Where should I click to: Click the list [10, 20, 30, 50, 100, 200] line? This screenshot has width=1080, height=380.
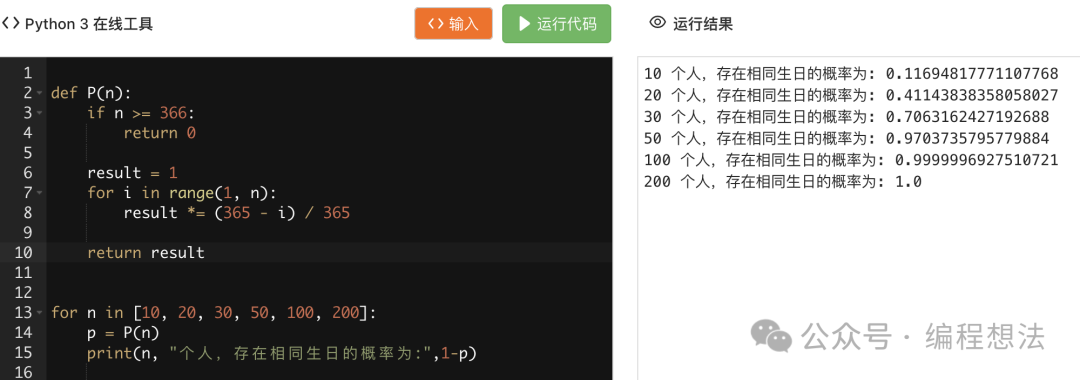pyautogui.click(x=214, y=313)
